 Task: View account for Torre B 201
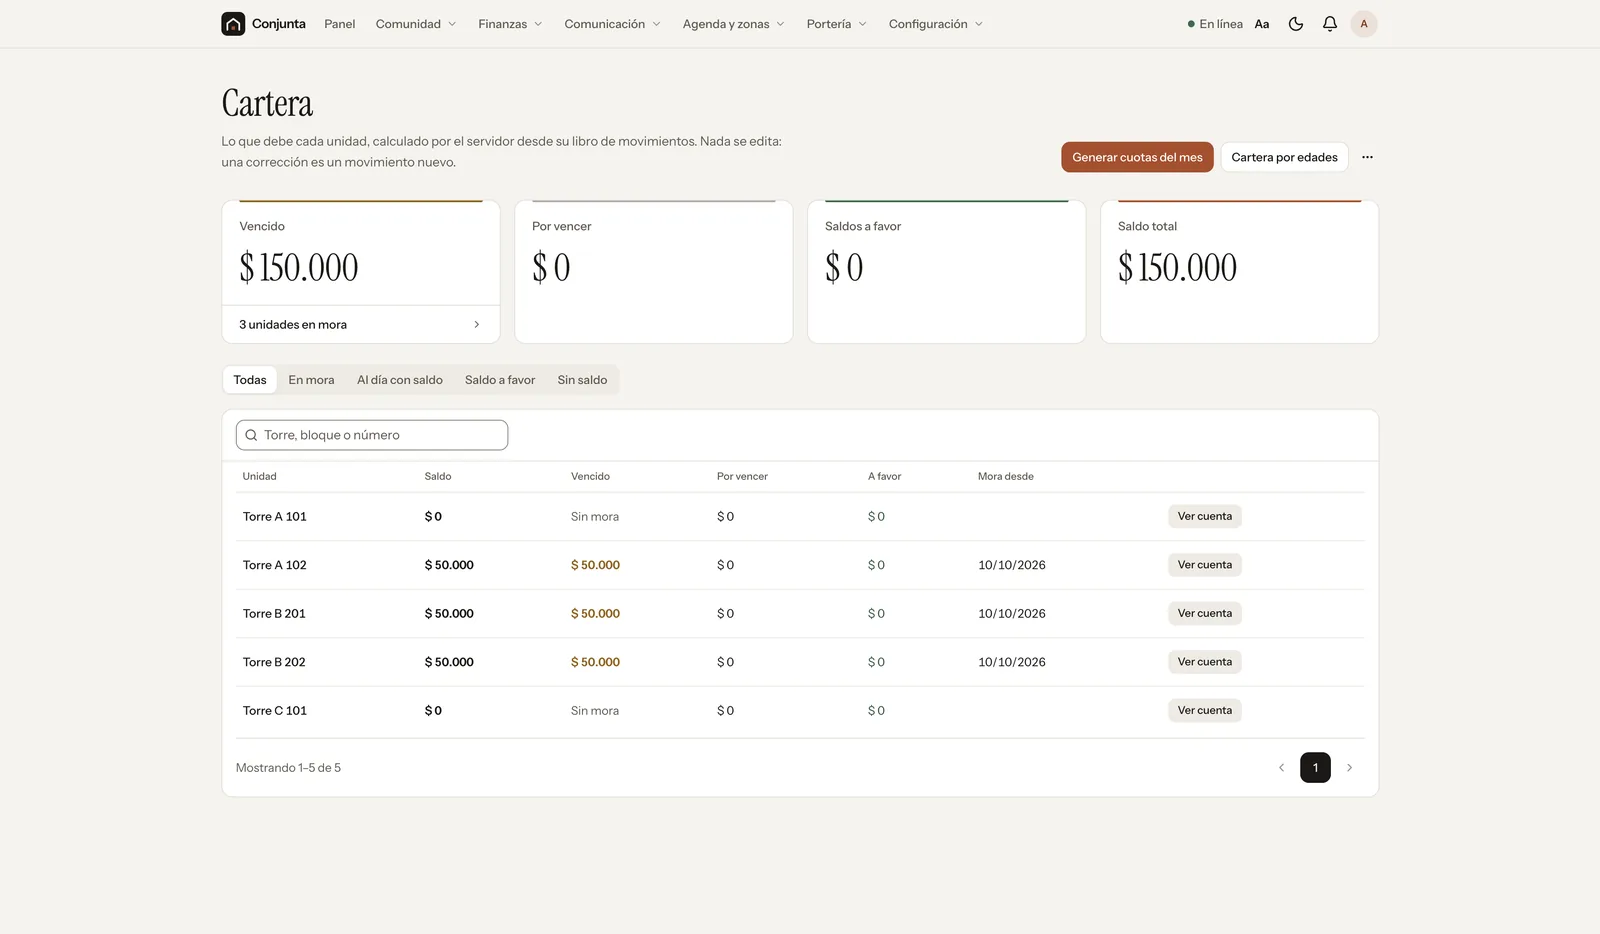(1204, 614)
